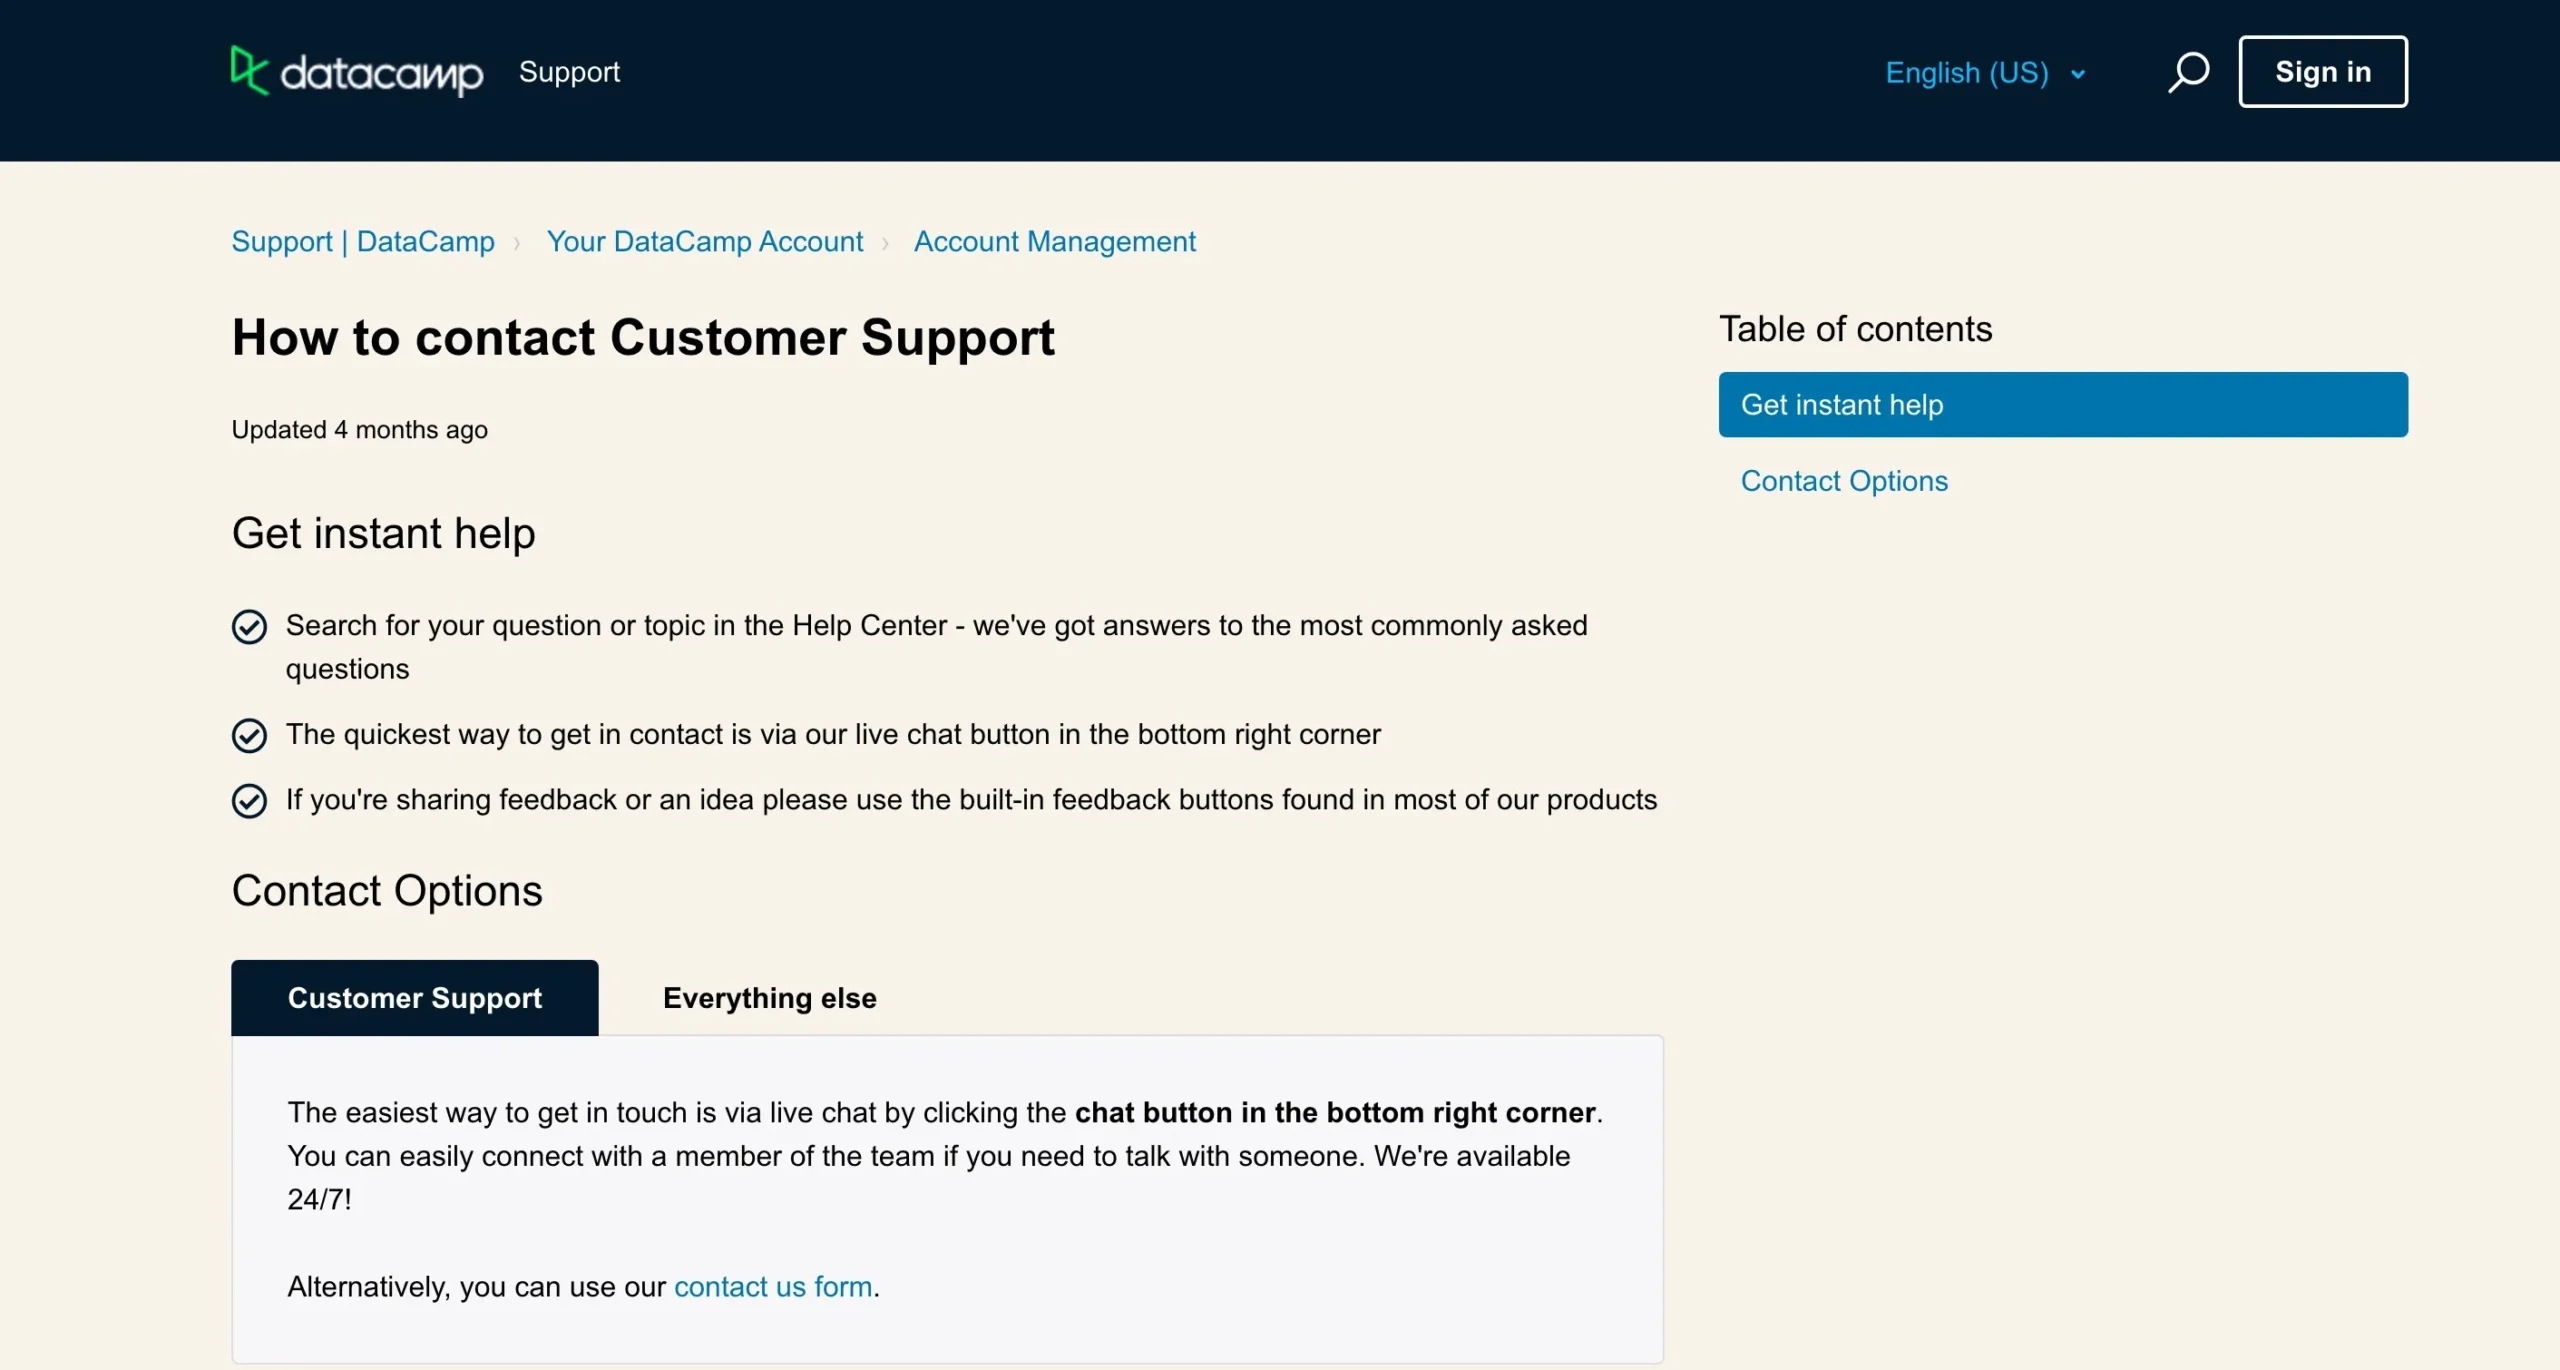Image resolution: width=2560 pixels, height=1370 pixels.
Task: Open the contact us form link
Action: click(x=773, y=1286)
